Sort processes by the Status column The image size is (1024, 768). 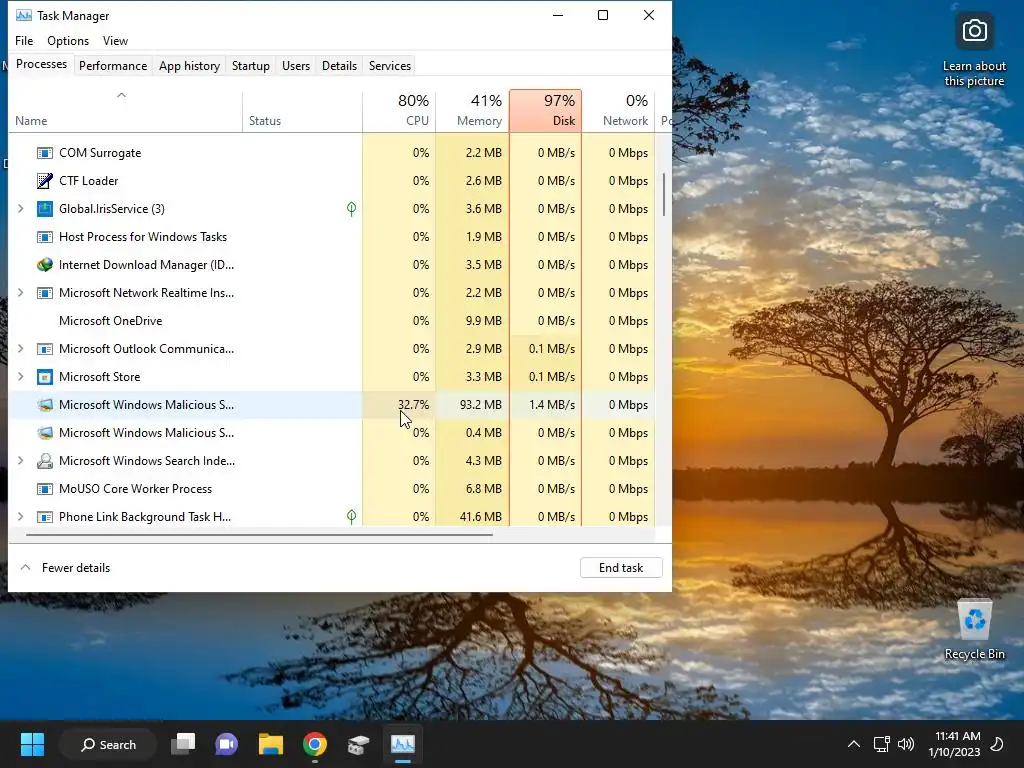[302, 112]
